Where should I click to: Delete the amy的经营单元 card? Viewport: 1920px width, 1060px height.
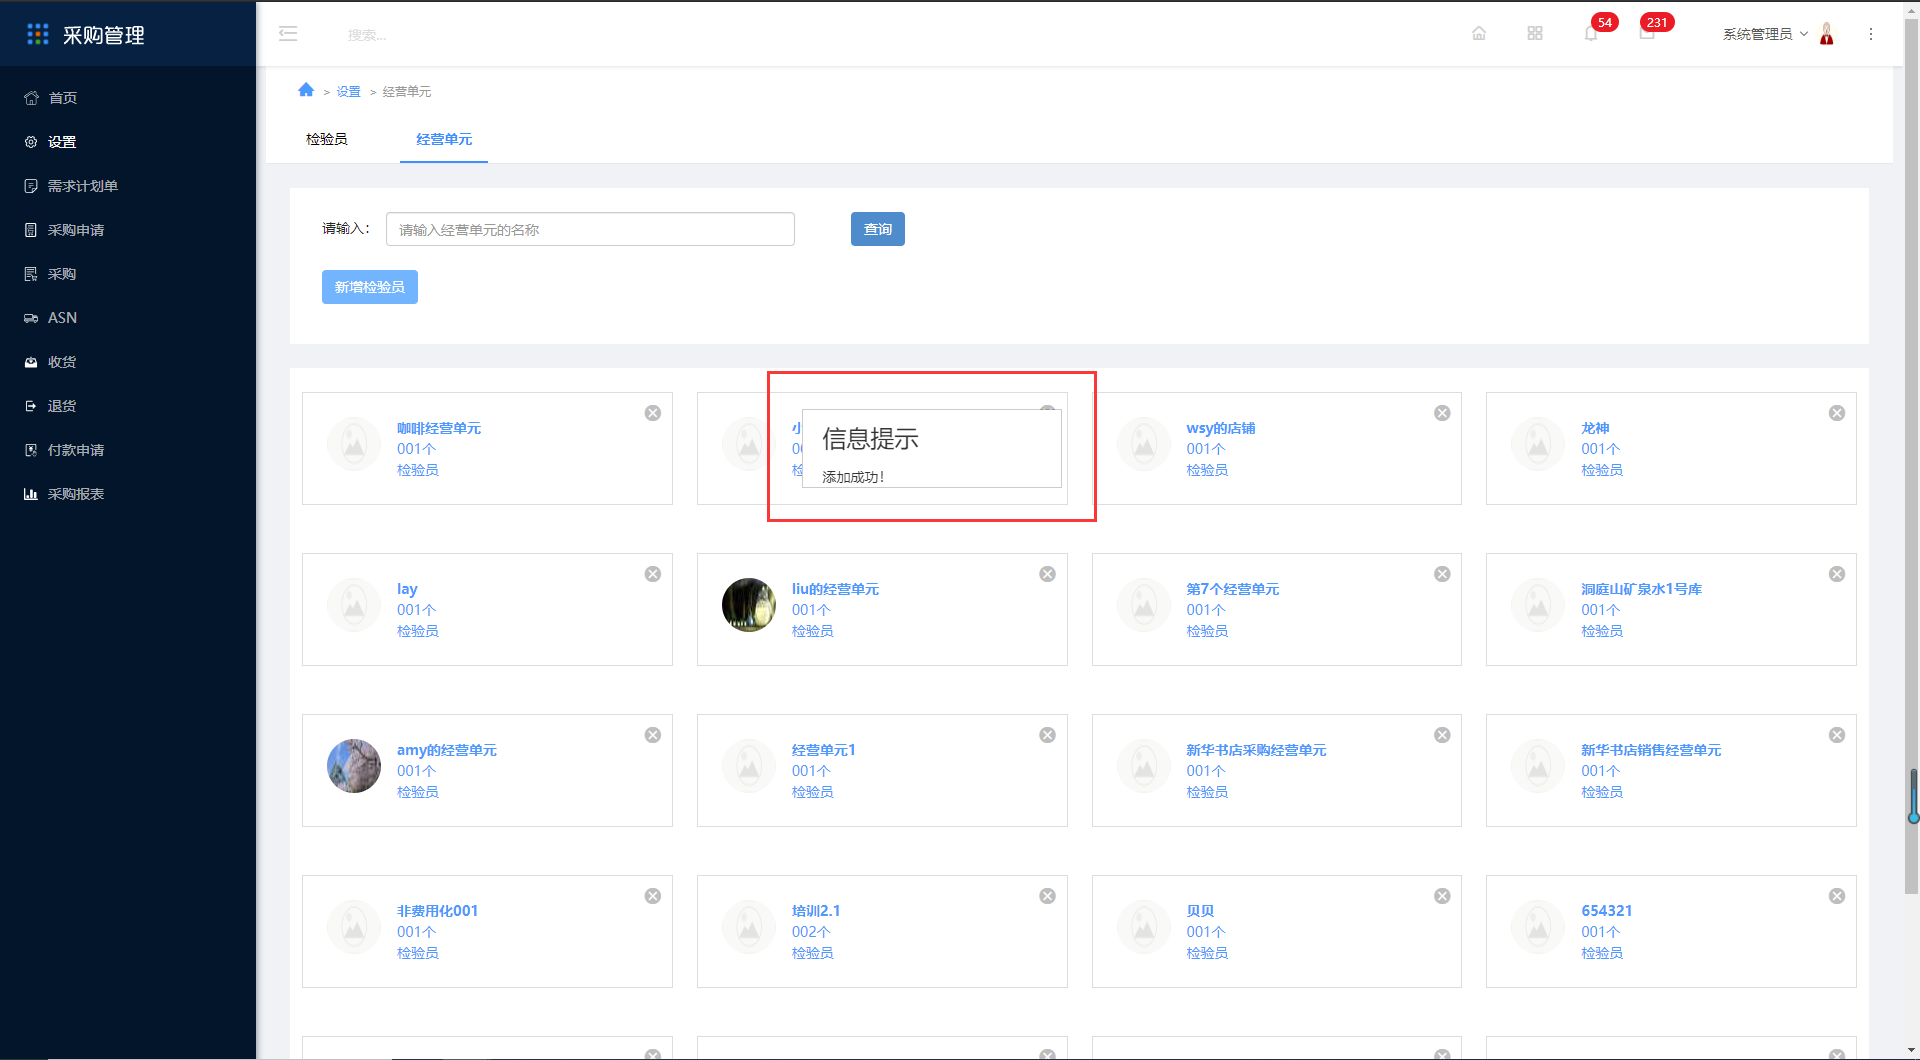[x=653, y=735]
